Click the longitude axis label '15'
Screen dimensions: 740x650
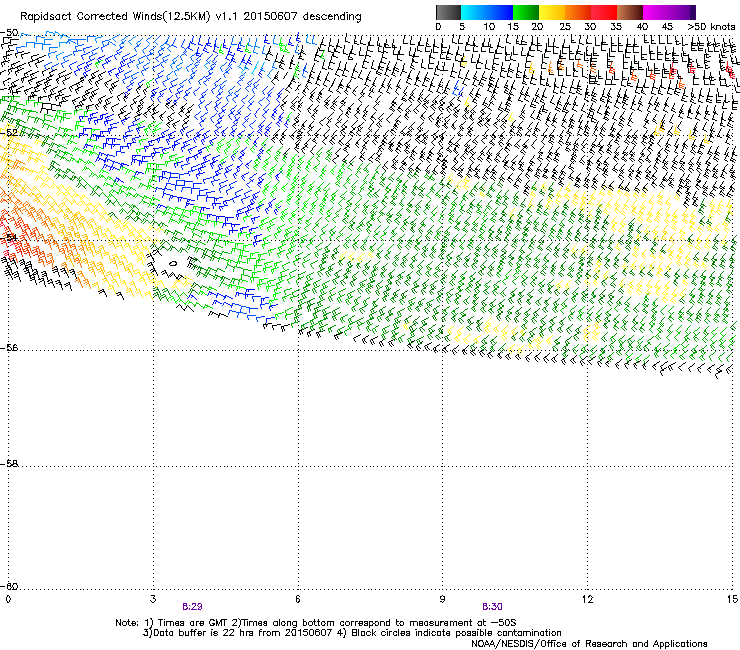732,599
